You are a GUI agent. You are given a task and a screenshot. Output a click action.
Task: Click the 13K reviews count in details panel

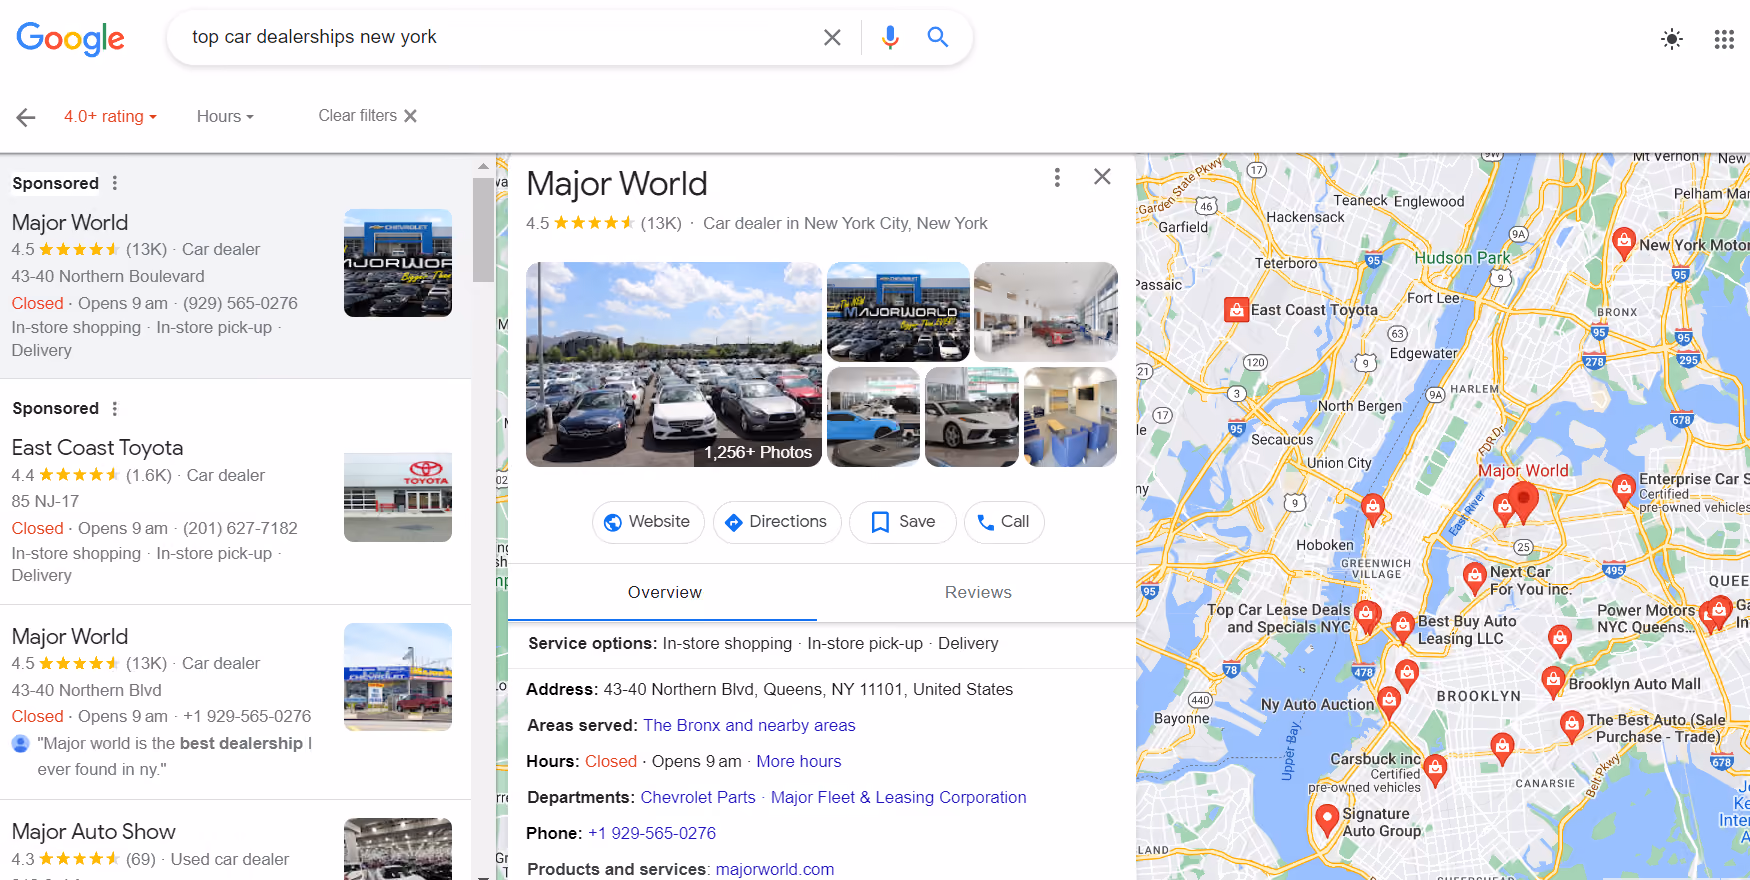coord(661,223)
